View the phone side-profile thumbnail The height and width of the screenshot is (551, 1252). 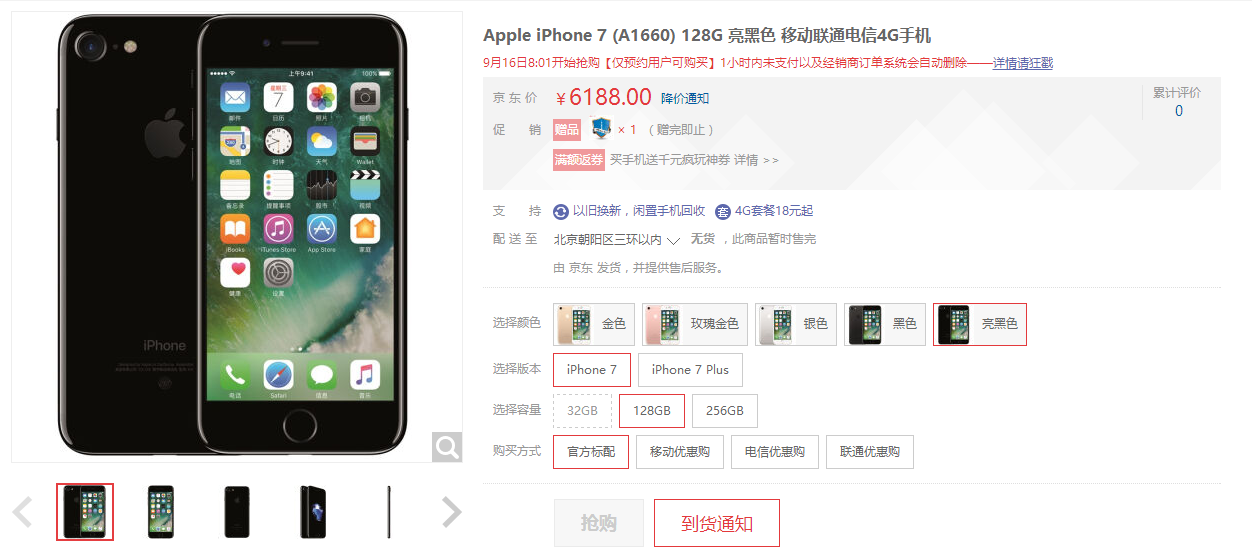[x=389, y=512]
